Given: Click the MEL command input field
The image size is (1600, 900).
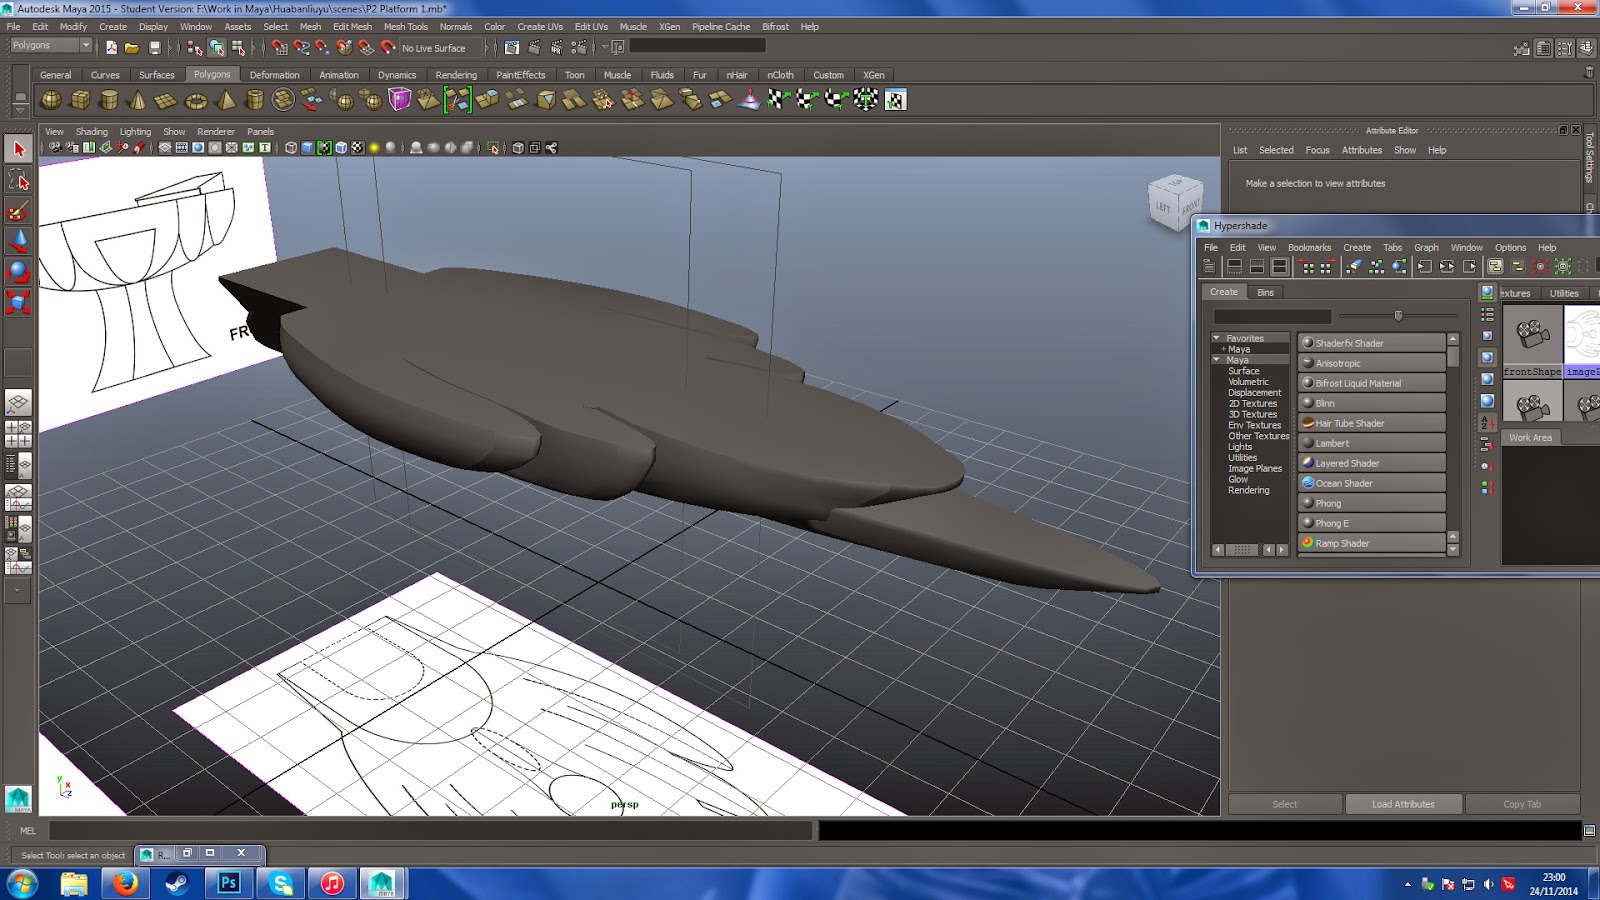Looking at the screenshot, I should click(431, 831).
